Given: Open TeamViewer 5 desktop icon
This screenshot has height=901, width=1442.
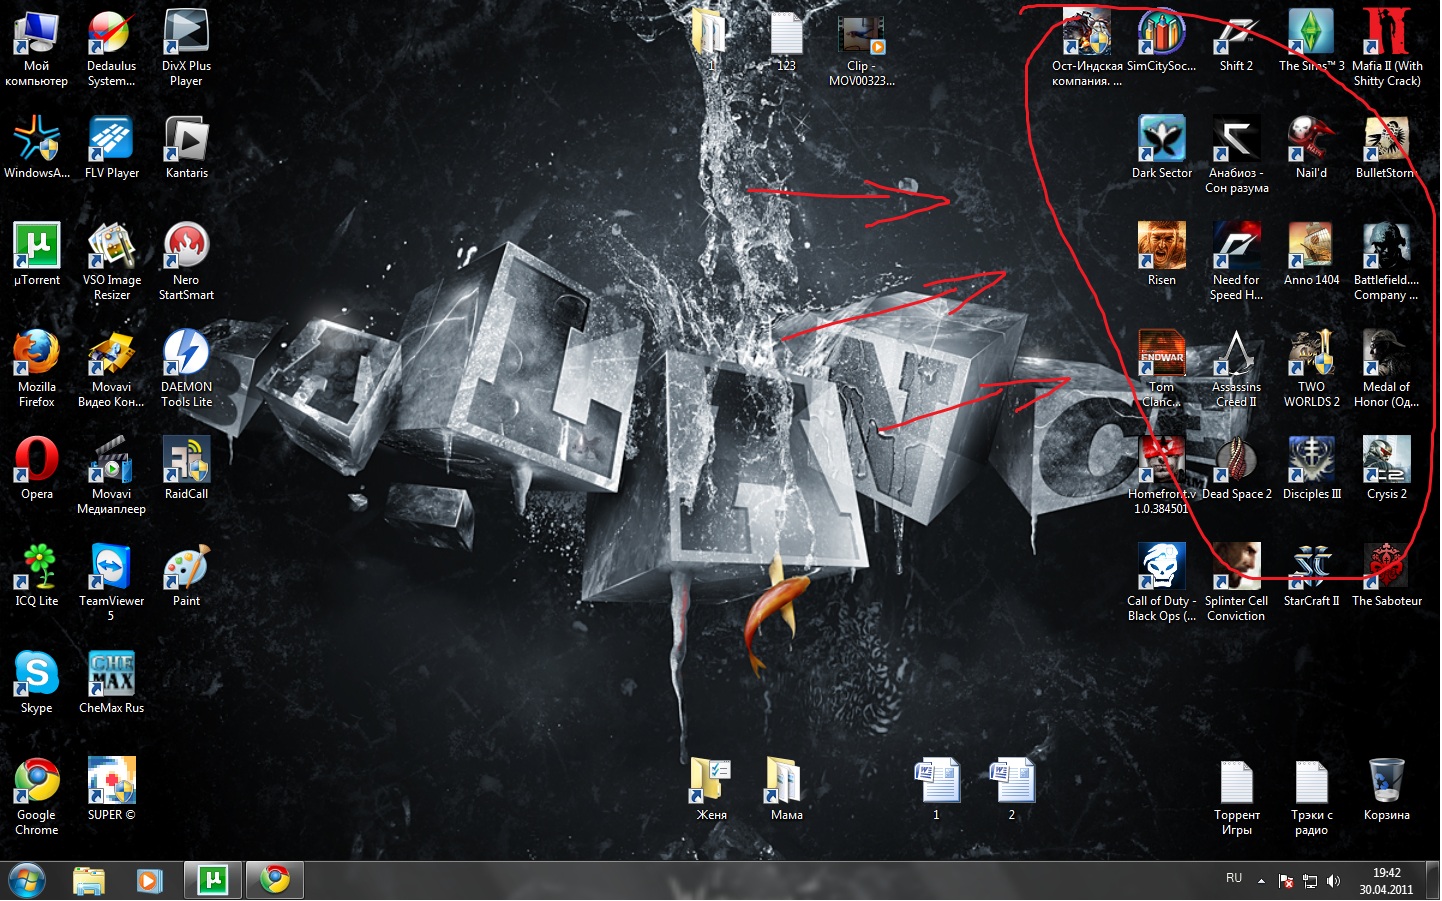Looking at the screenshot, I should (111, 583).
